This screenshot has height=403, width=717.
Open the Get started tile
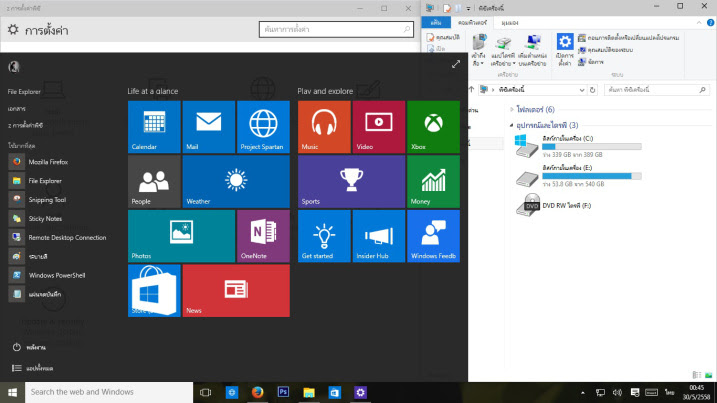[x=324, y=236]
